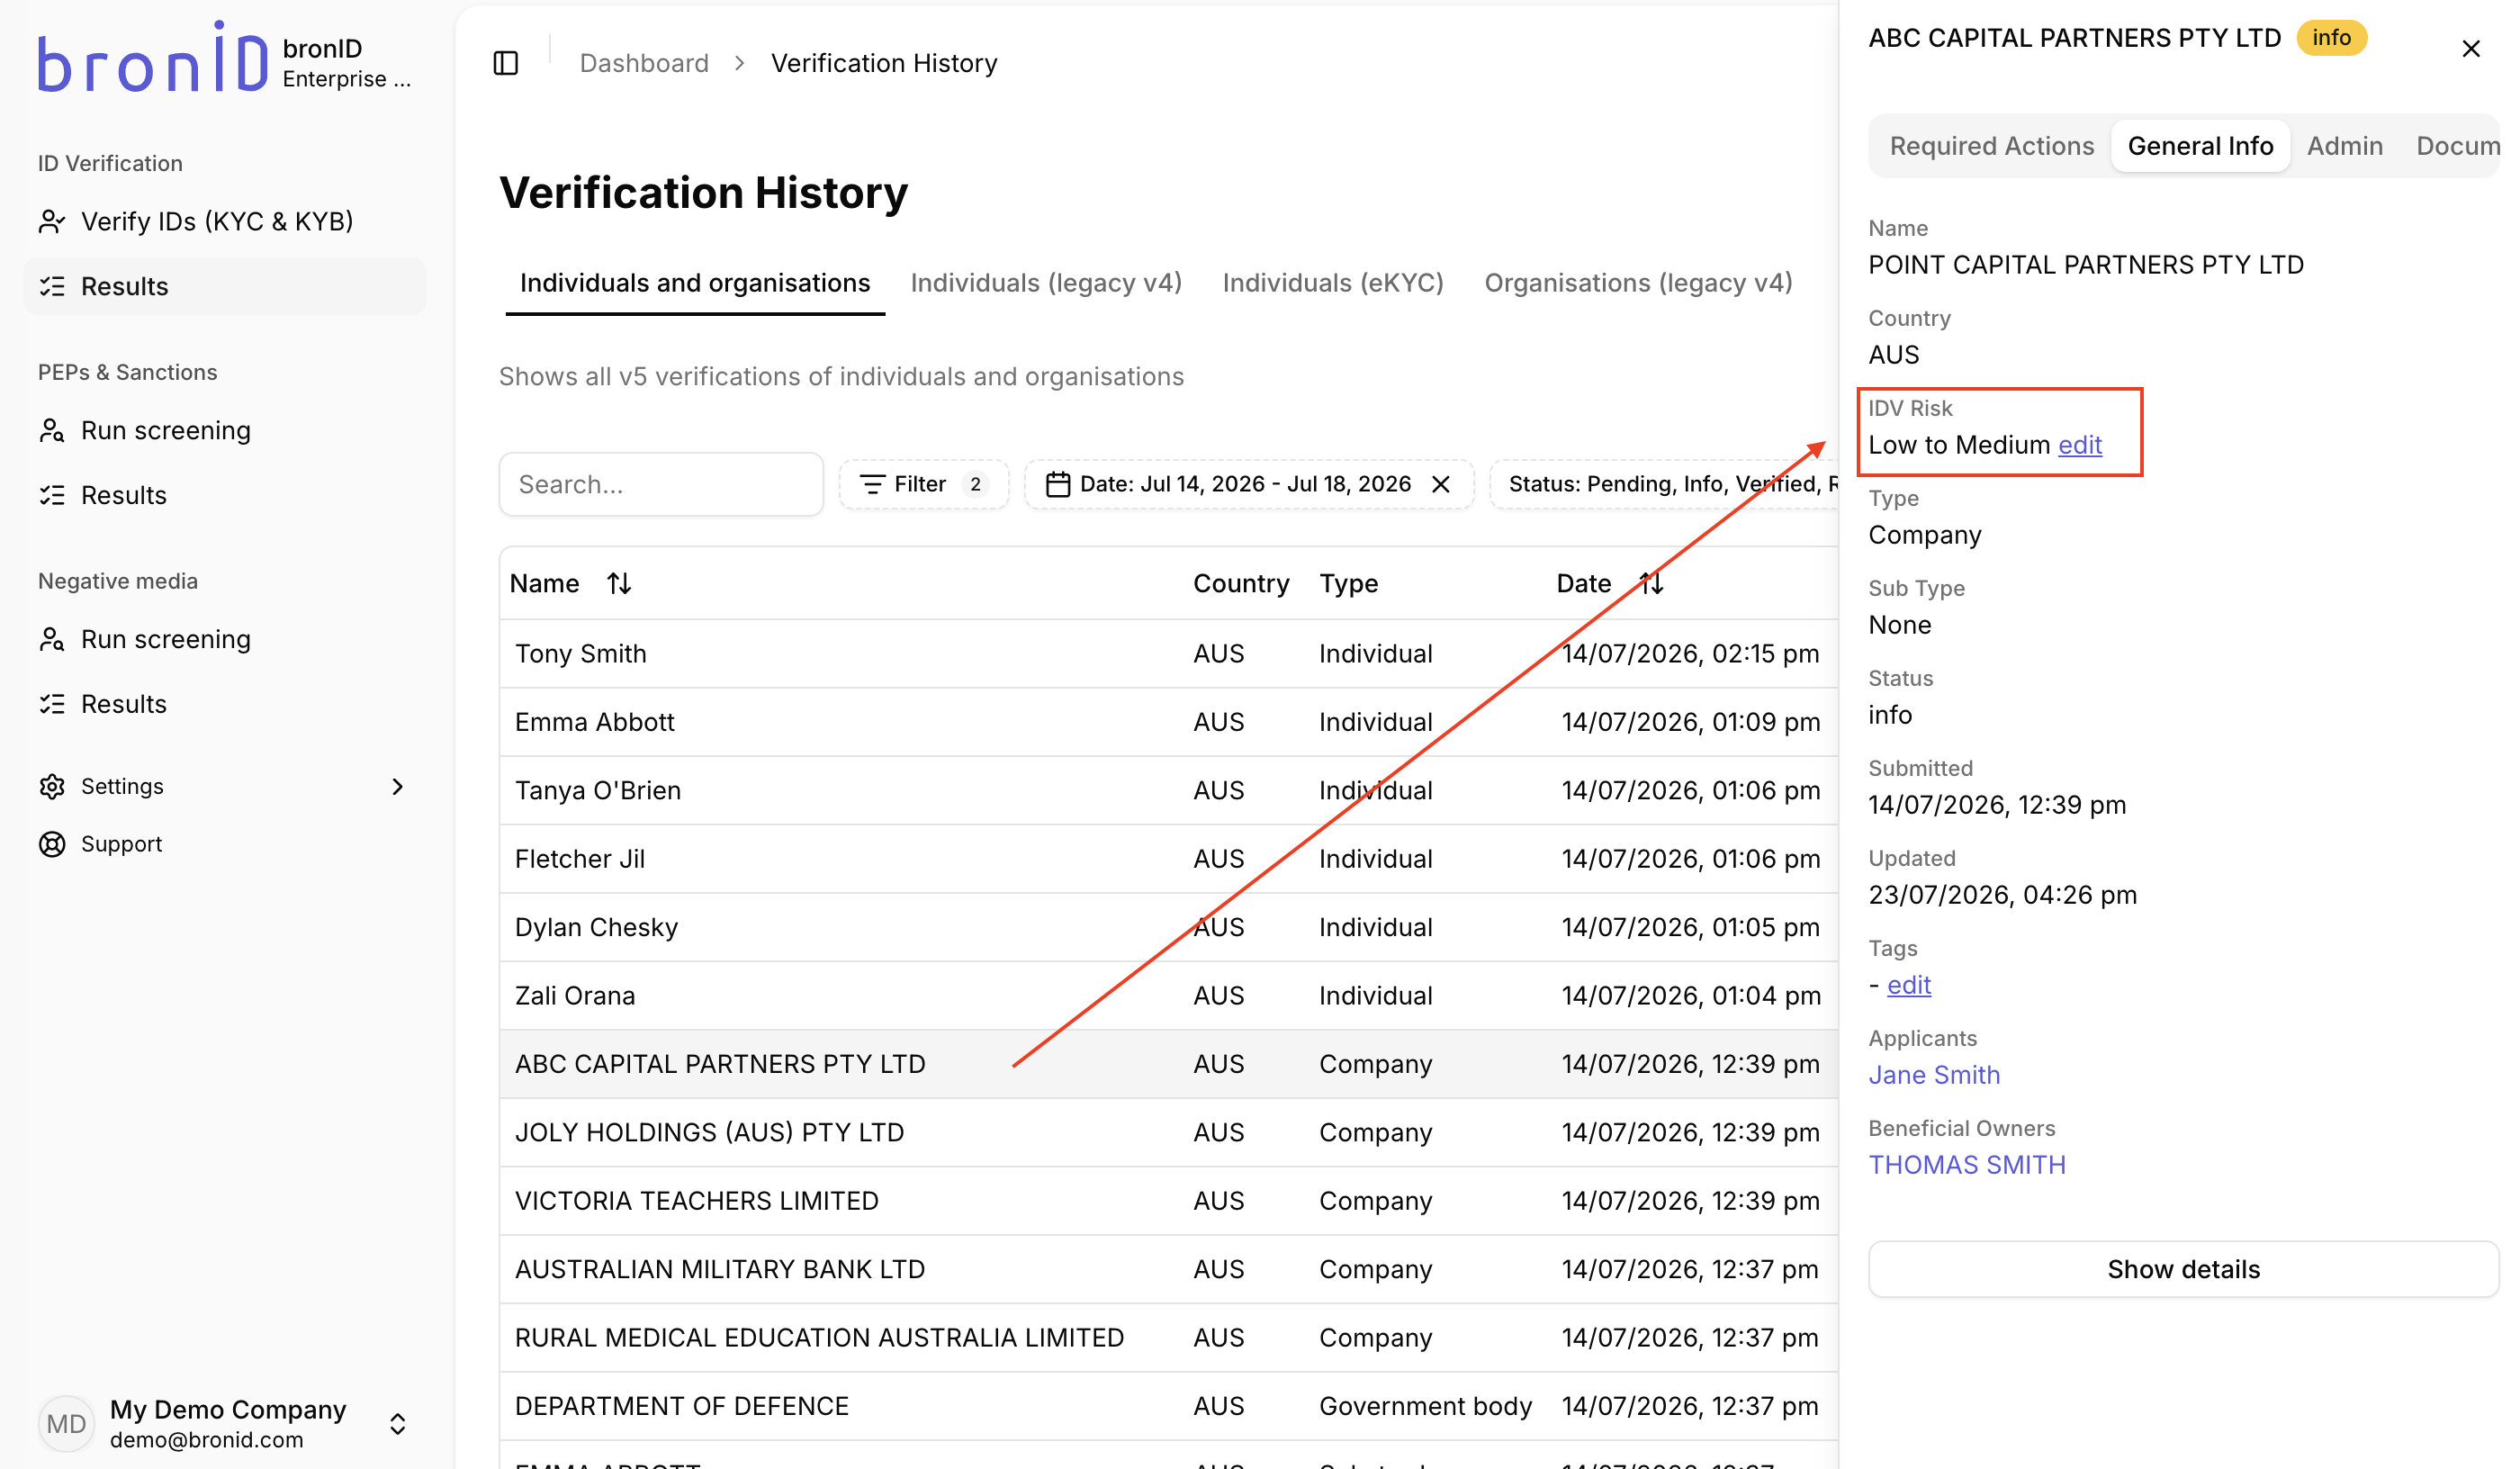
Task: Click the Show details button
Action: tap(2183, 1269)
